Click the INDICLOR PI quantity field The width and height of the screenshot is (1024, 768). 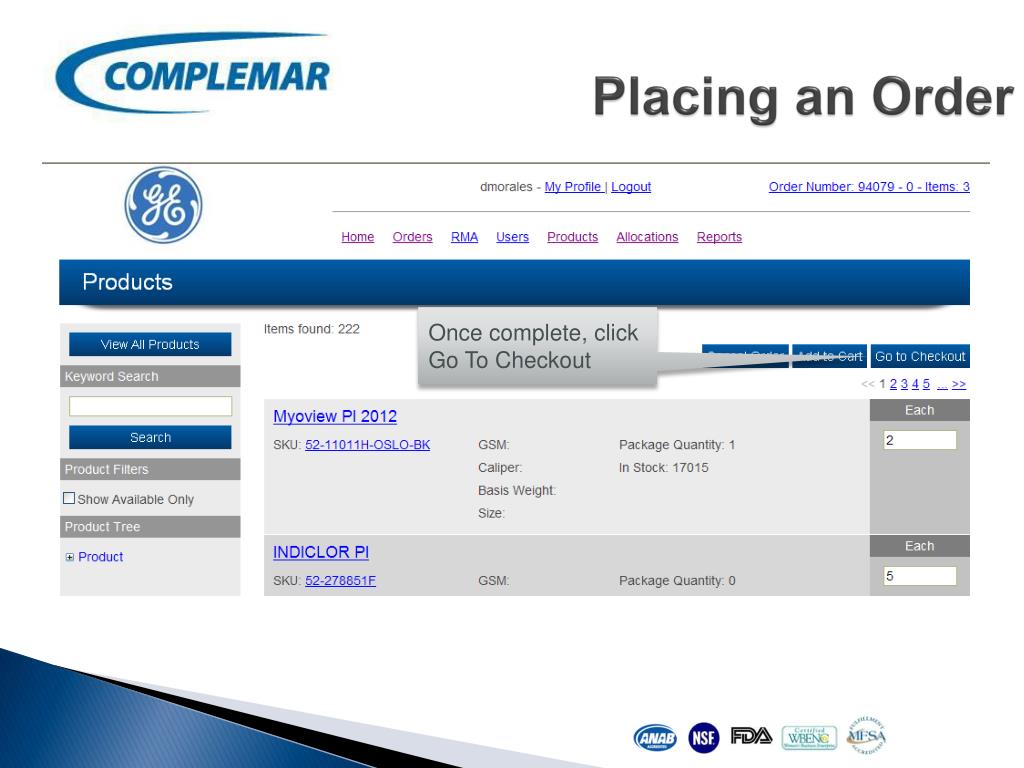coord(920,576)
